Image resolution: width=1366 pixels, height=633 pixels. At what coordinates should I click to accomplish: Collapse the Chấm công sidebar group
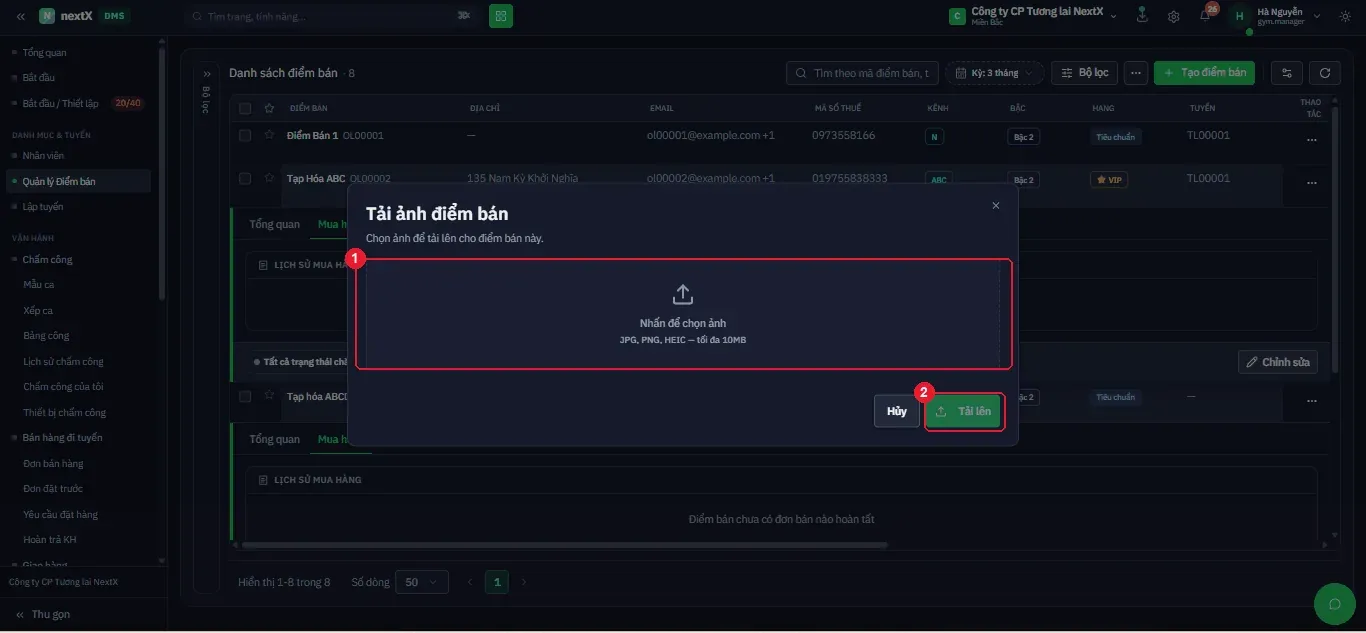click(47, 259)
